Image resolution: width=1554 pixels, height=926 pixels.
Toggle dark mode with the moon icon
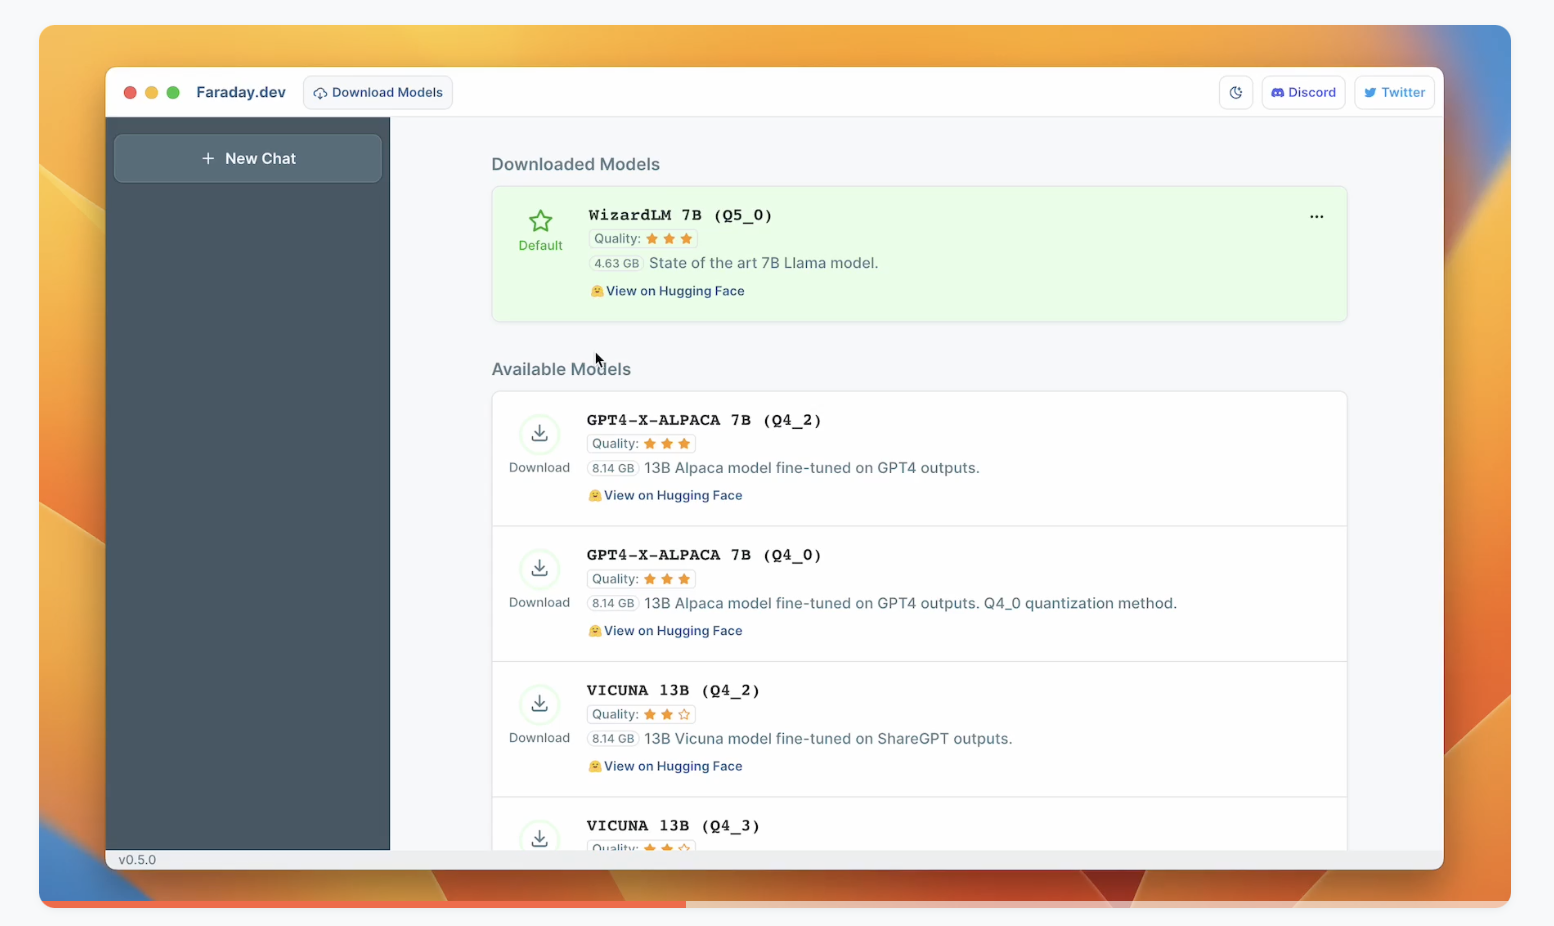coord(1236,92)
